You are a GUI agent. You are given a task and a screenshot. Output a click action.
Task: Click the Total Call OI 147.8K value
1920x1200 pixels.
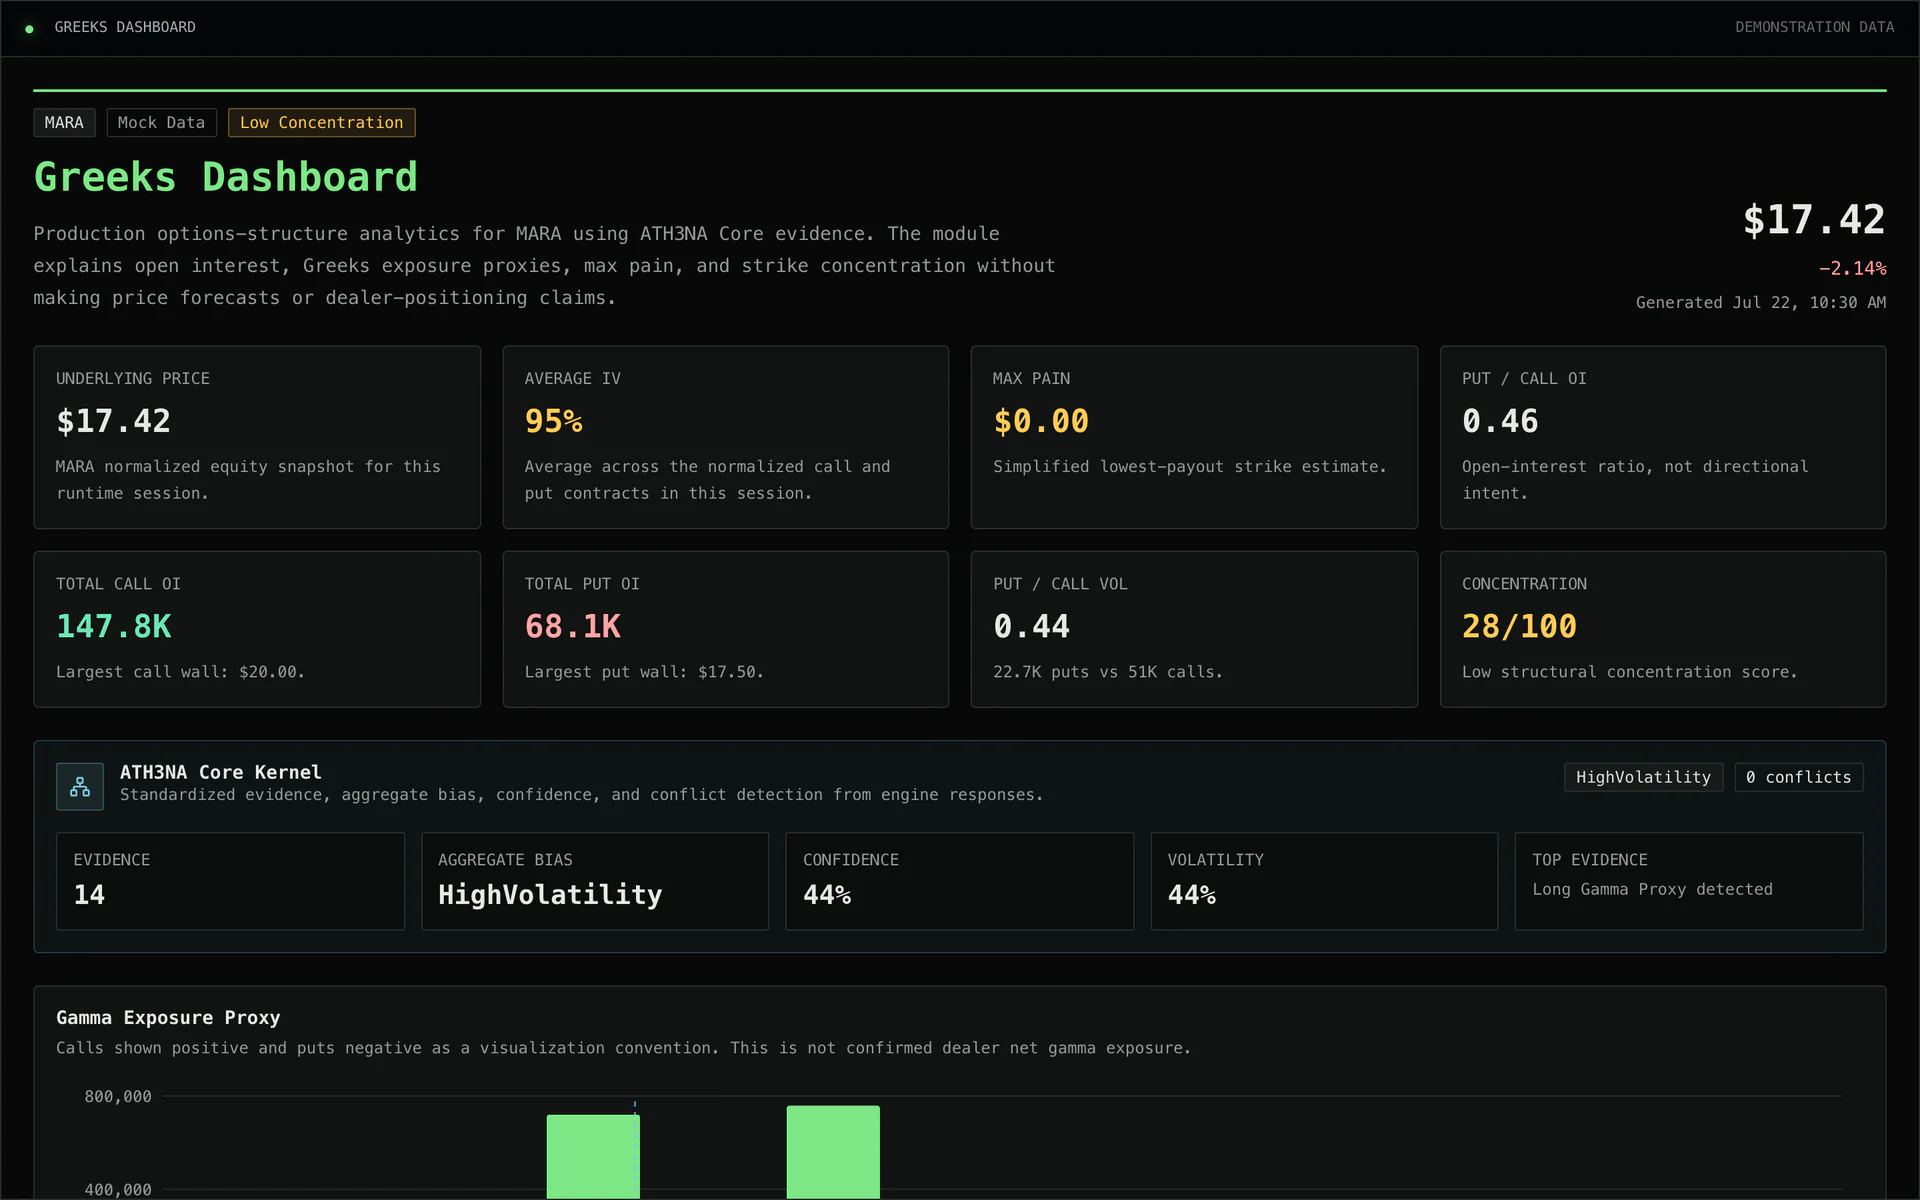[114, 626]
